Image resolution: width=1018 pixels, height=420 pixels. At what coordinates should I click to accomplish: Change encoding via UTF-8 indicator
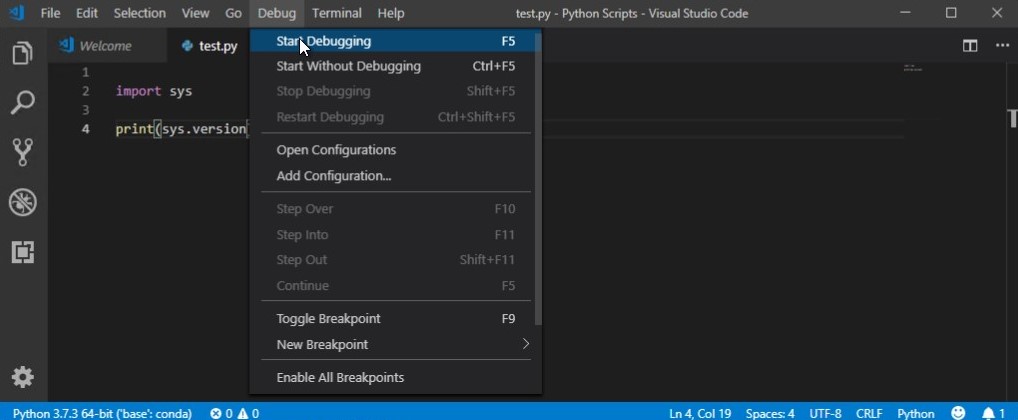(825, 414)
